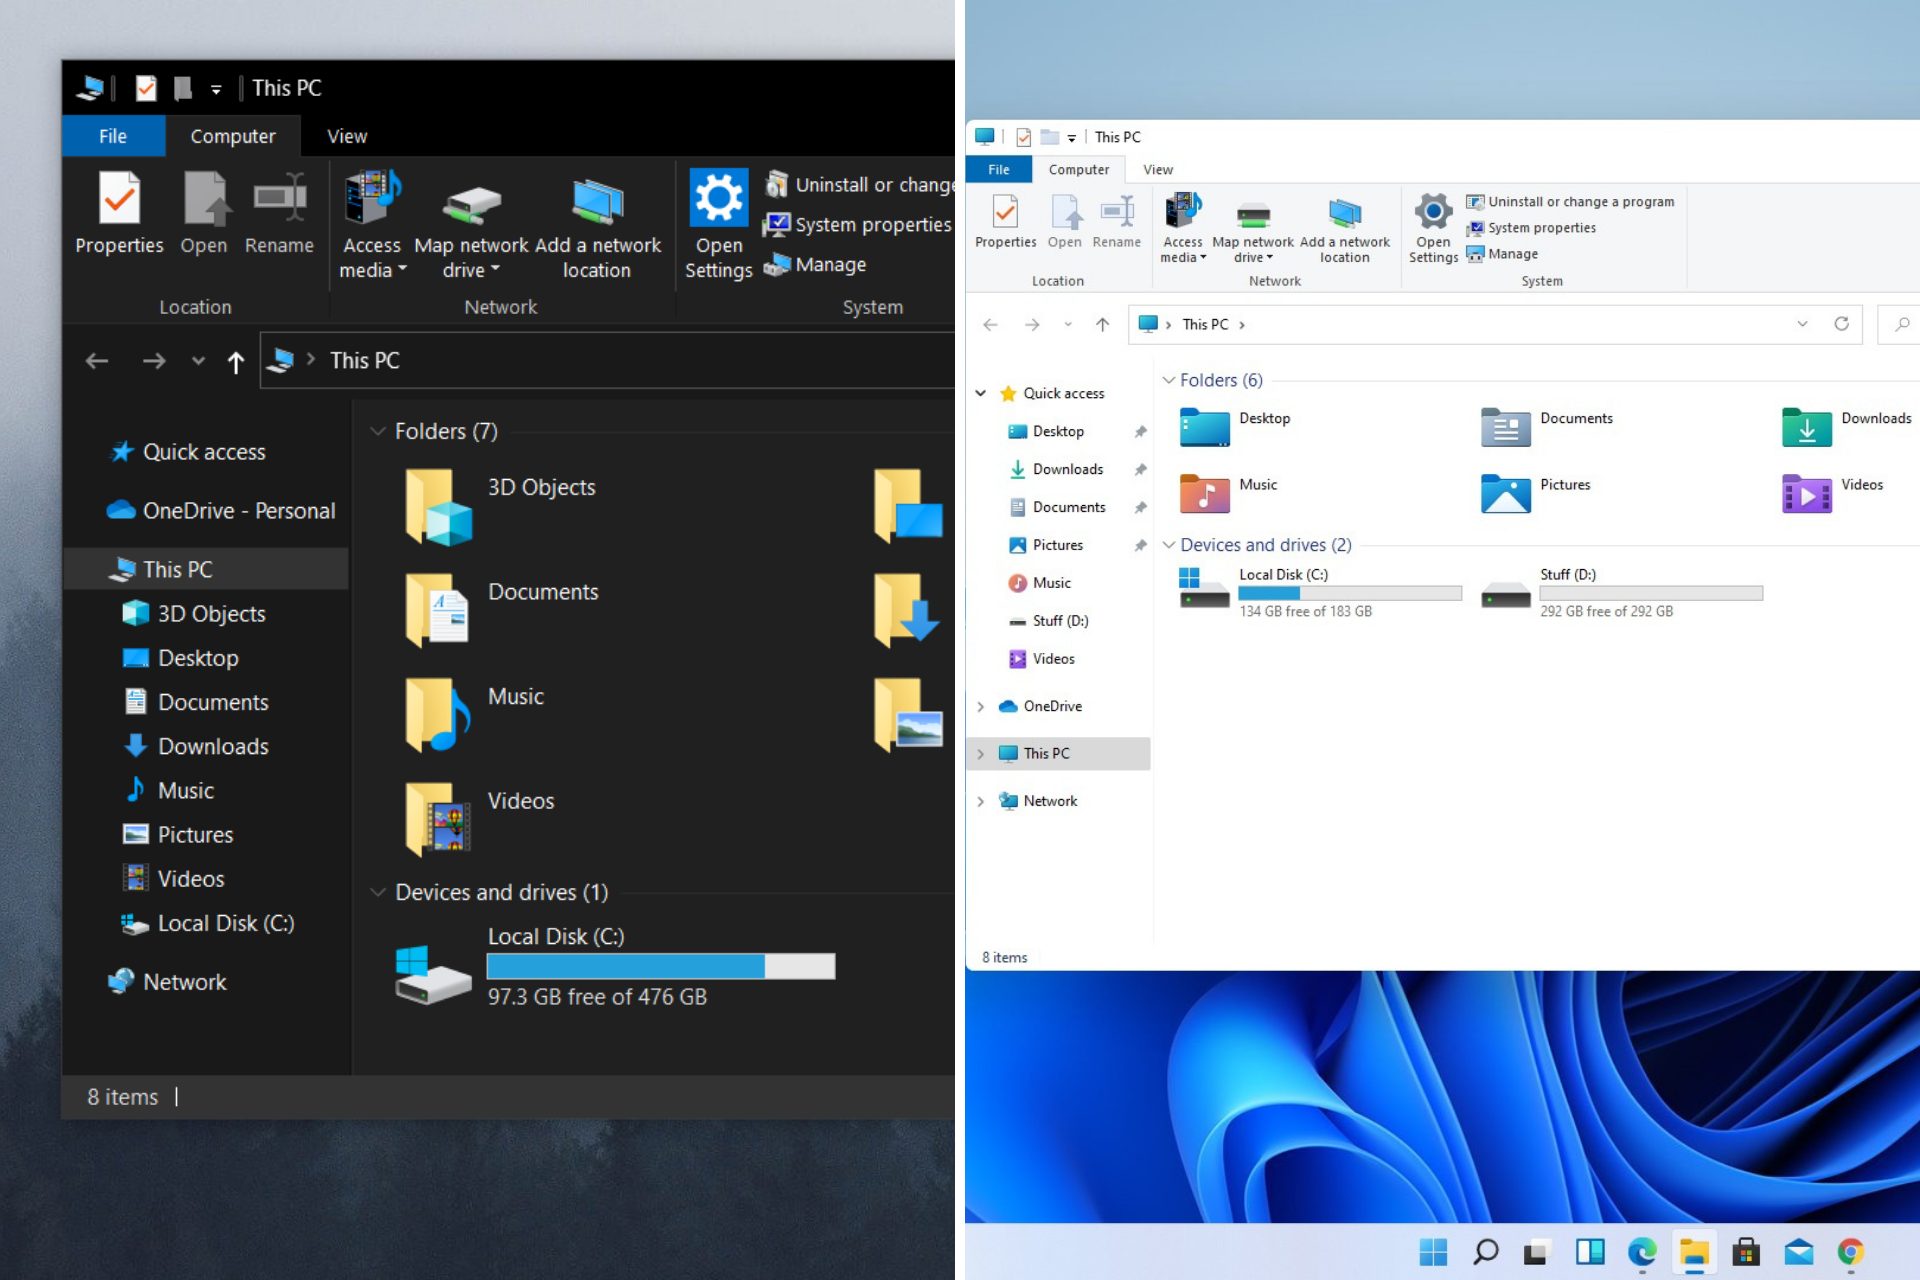Select Computer tab in dark window
The height and width of the screenshot is (1280, 1920).
(x=233, y=136)
